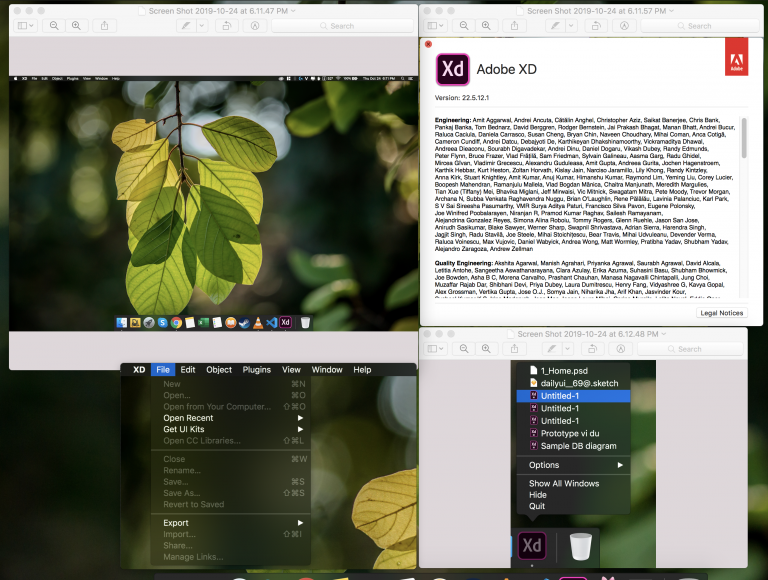Open the Object menu
Viewport: 768px width, 580px height.
(219, 370)
